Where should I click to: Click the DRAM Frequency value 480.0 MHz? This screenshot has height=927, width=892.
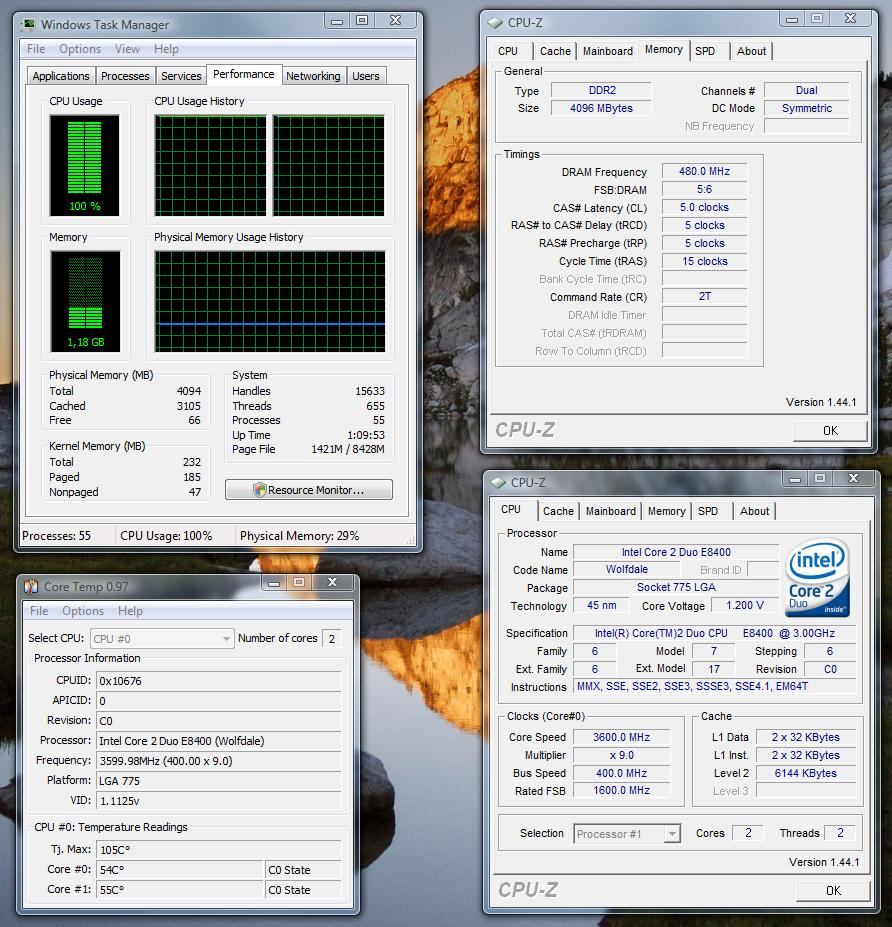[x=704, y=171]
